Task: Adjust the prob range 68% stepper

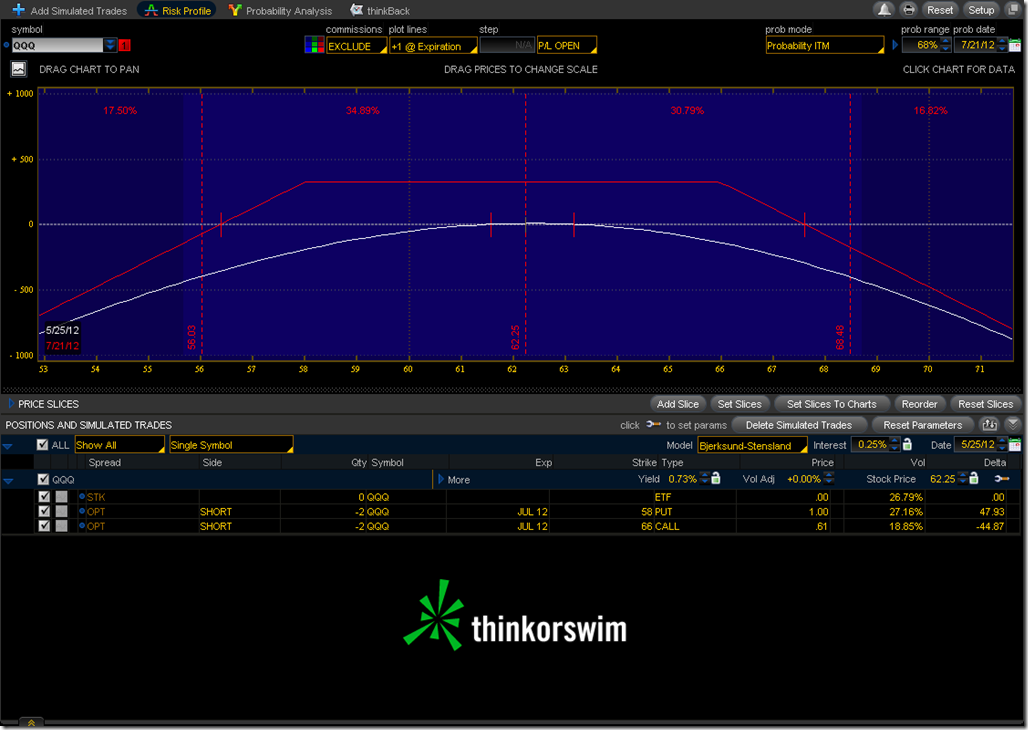Action: point(945,45)
